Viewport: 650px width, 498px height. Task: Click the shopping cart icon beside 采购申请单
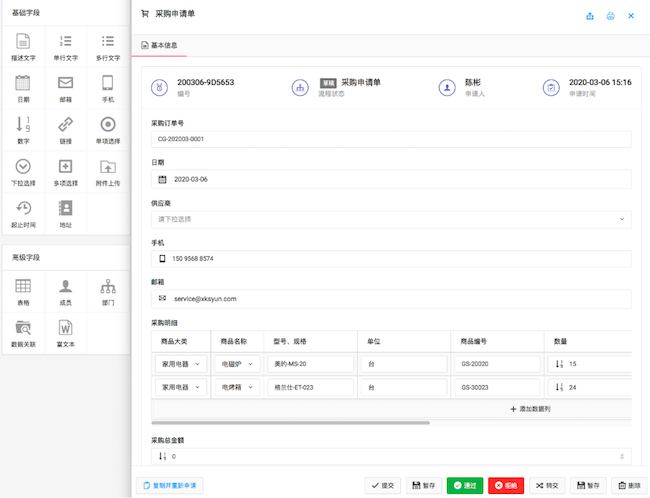click(145, 14)
